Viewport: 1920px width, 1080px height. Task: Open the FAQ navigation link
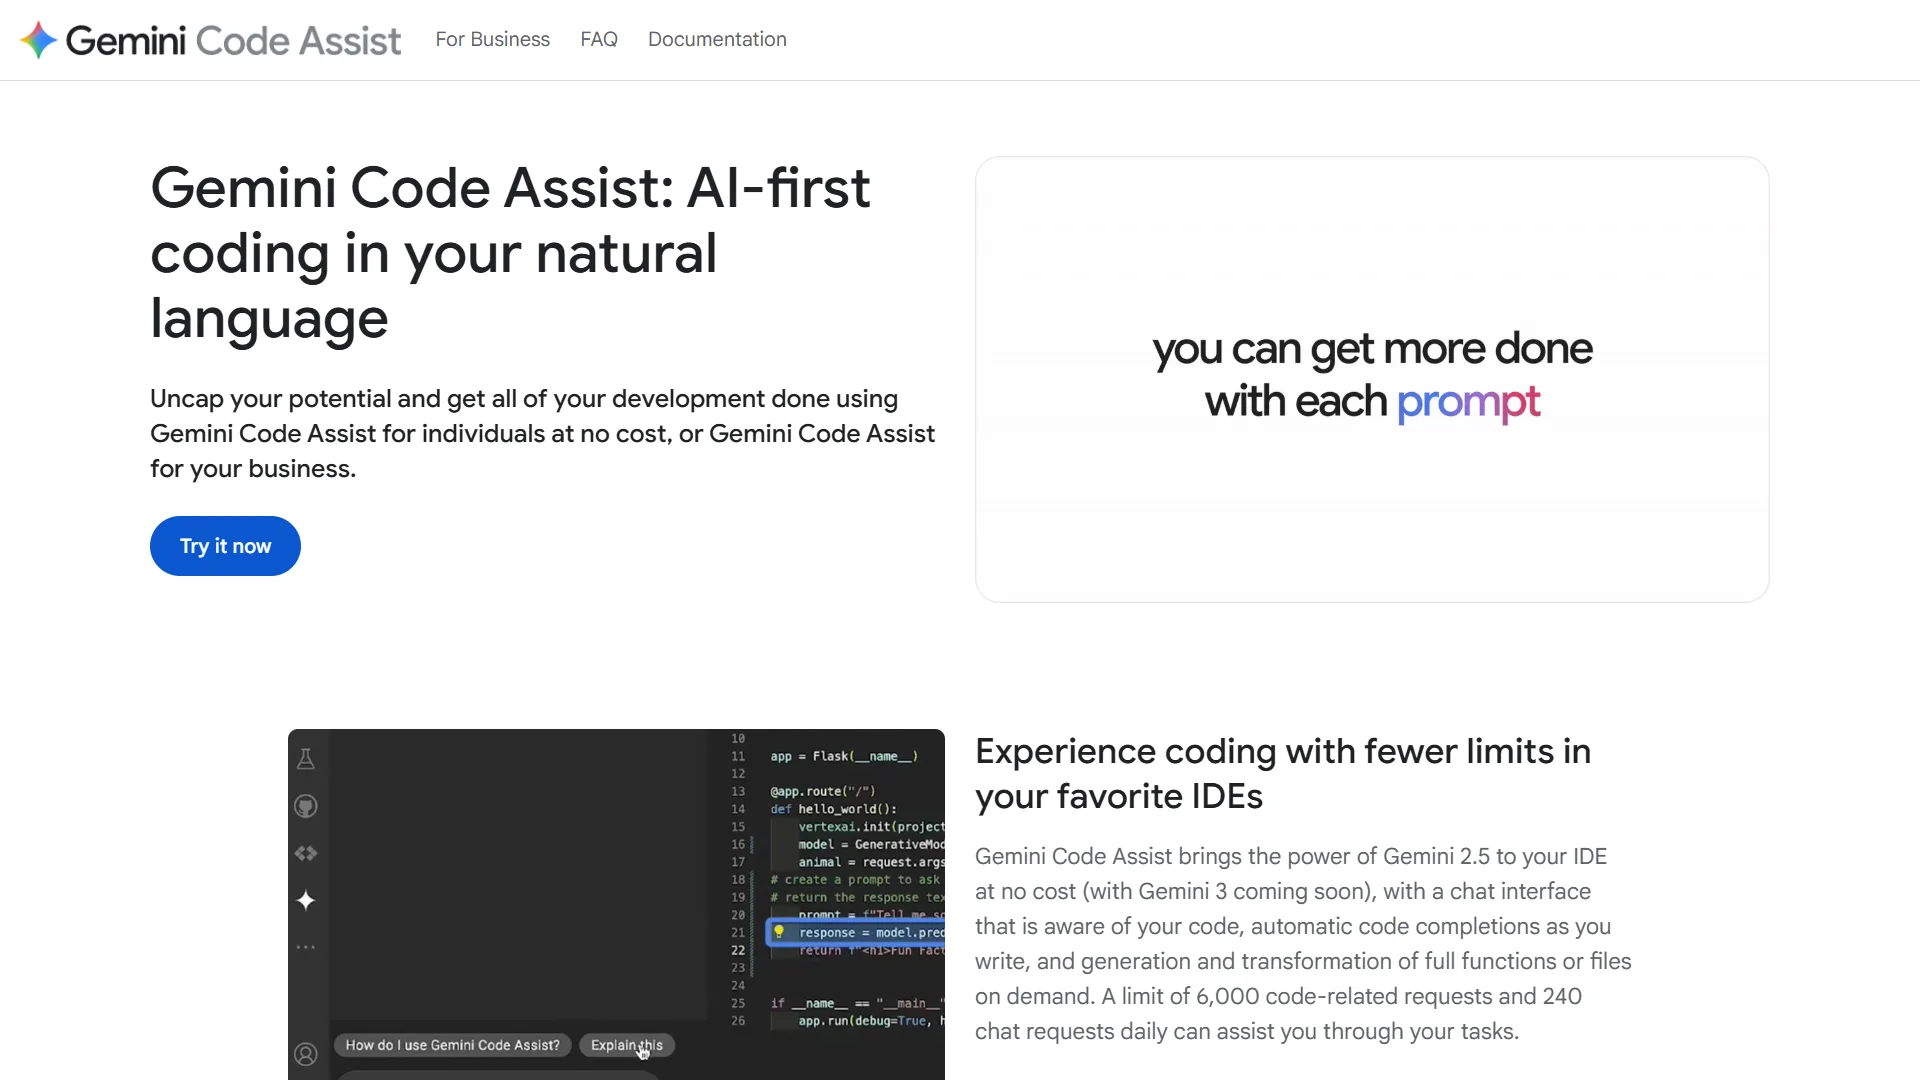point(599,39)
